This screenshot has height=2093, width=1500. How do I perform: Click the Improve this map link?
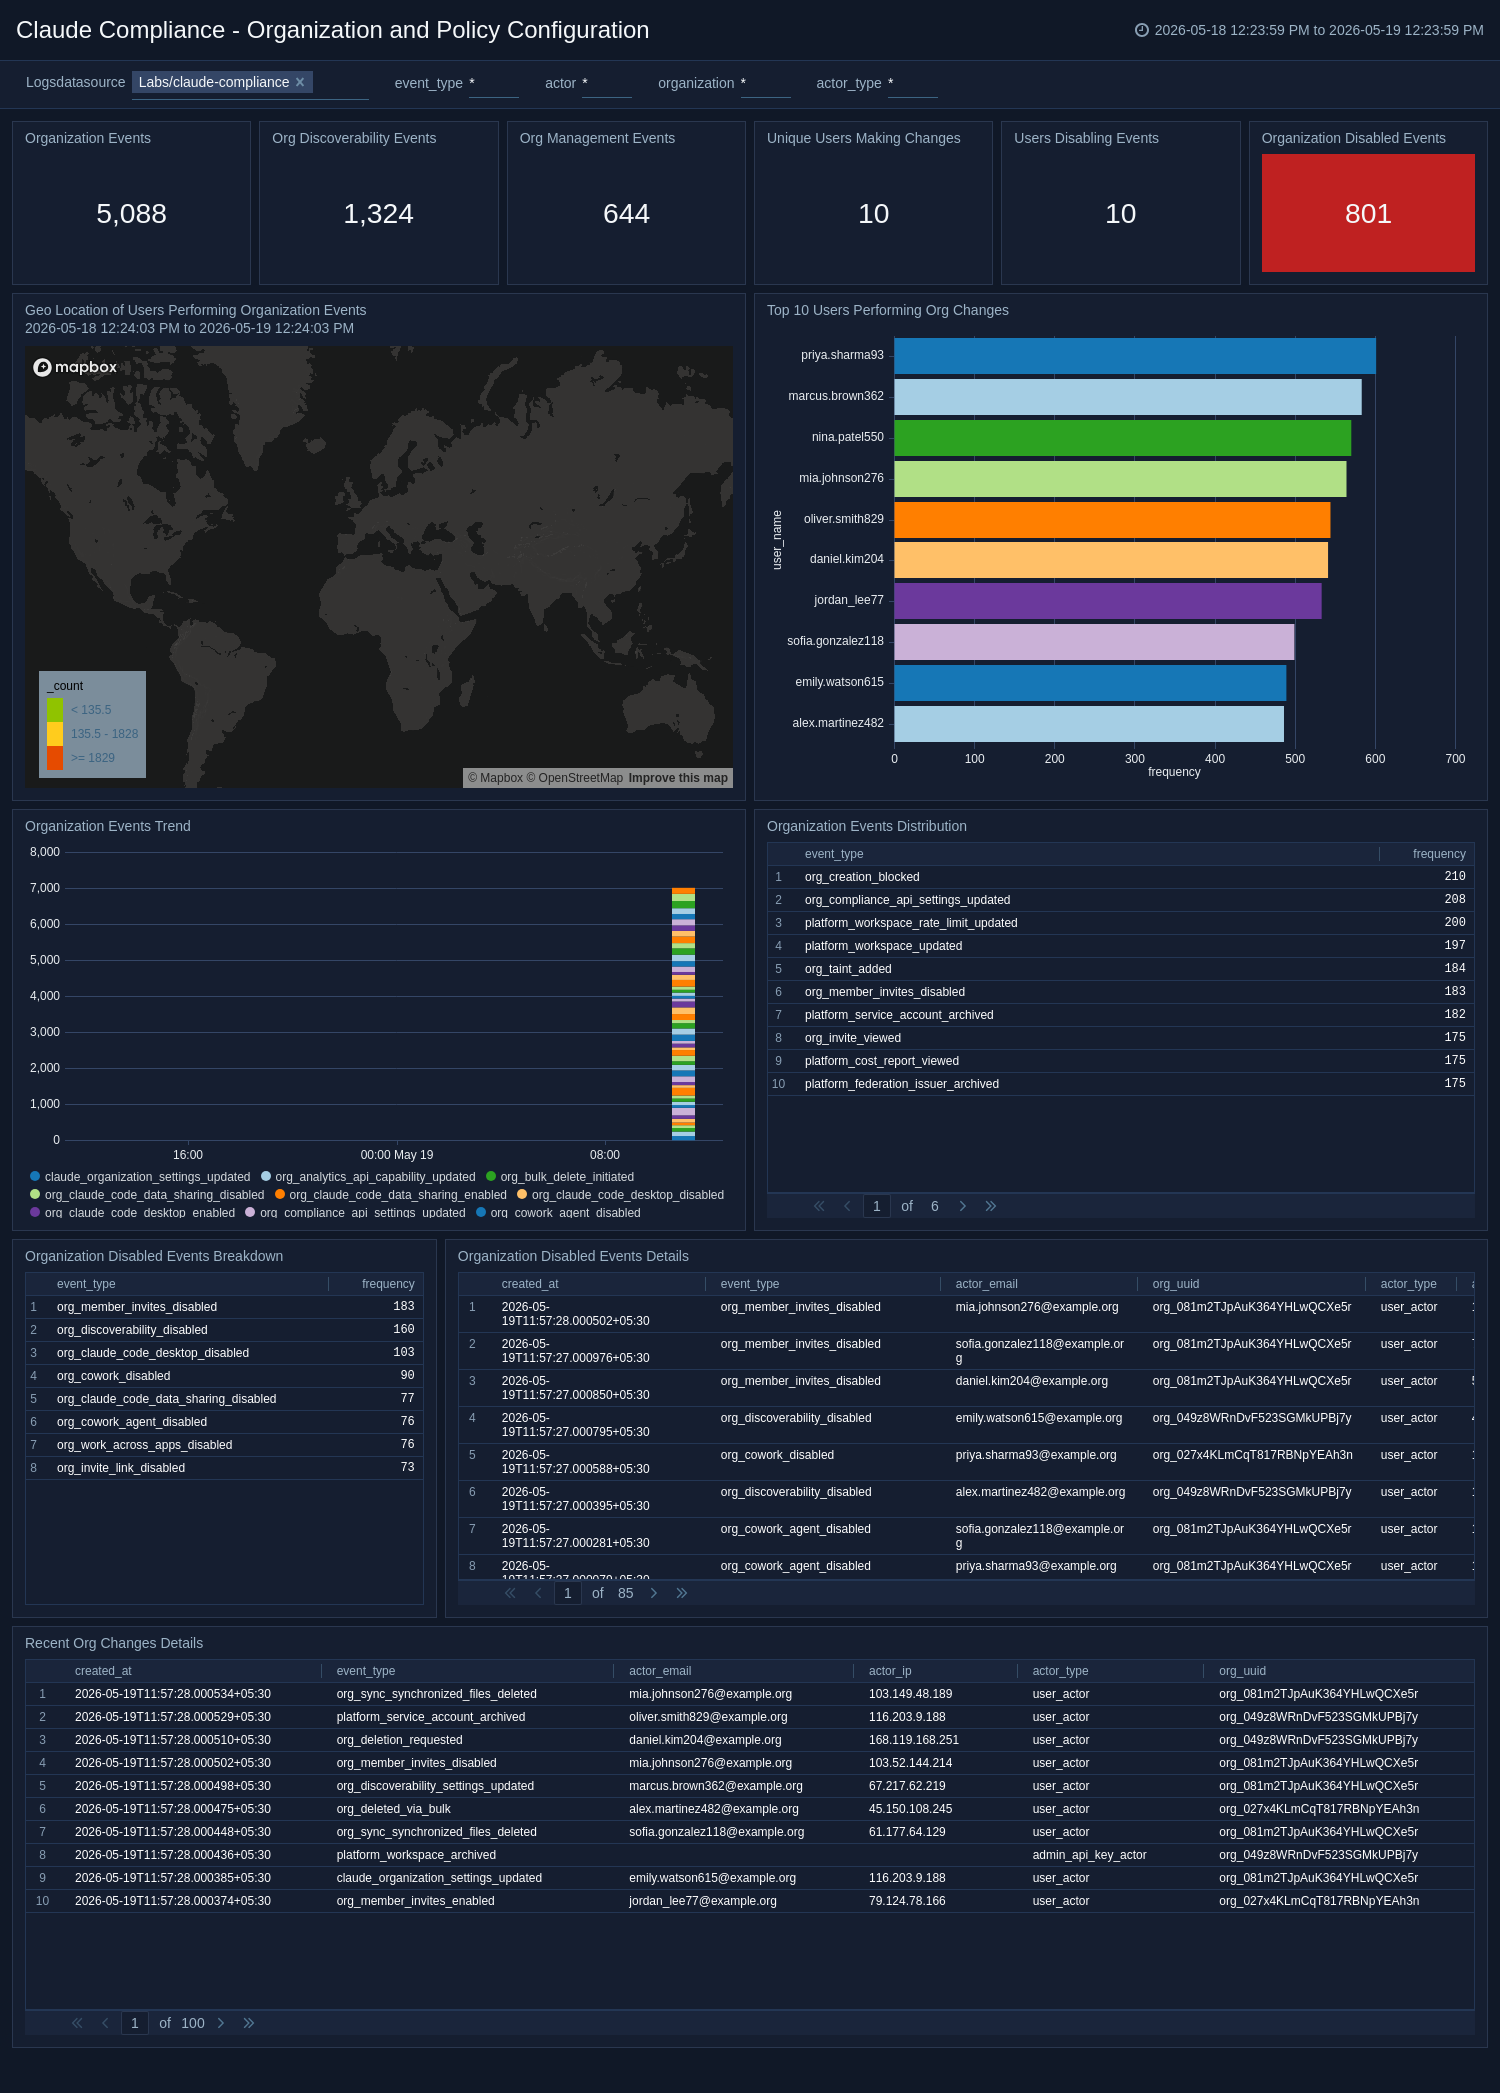(x=678, y=778)
